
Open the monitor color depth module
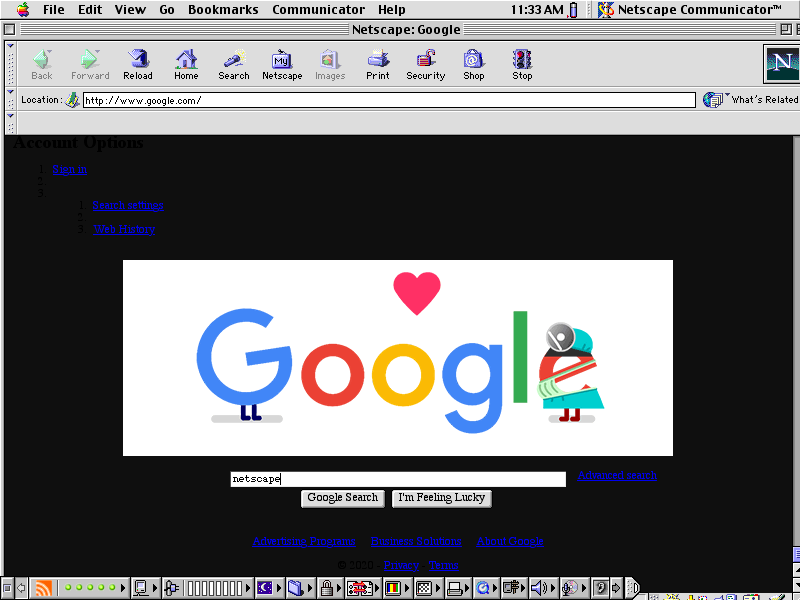(x=396, y=588)
